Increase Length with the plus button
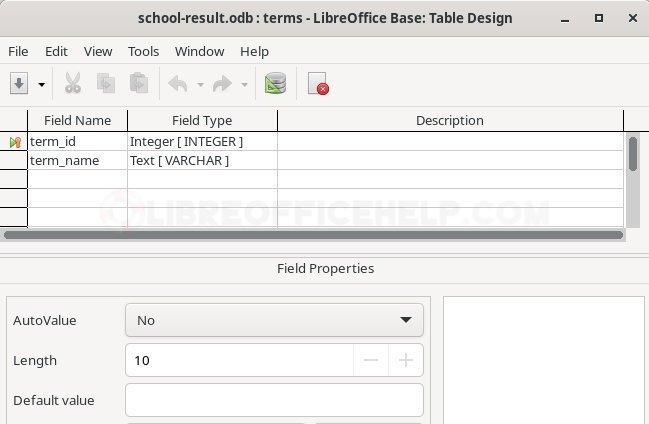 click(406, 360)
